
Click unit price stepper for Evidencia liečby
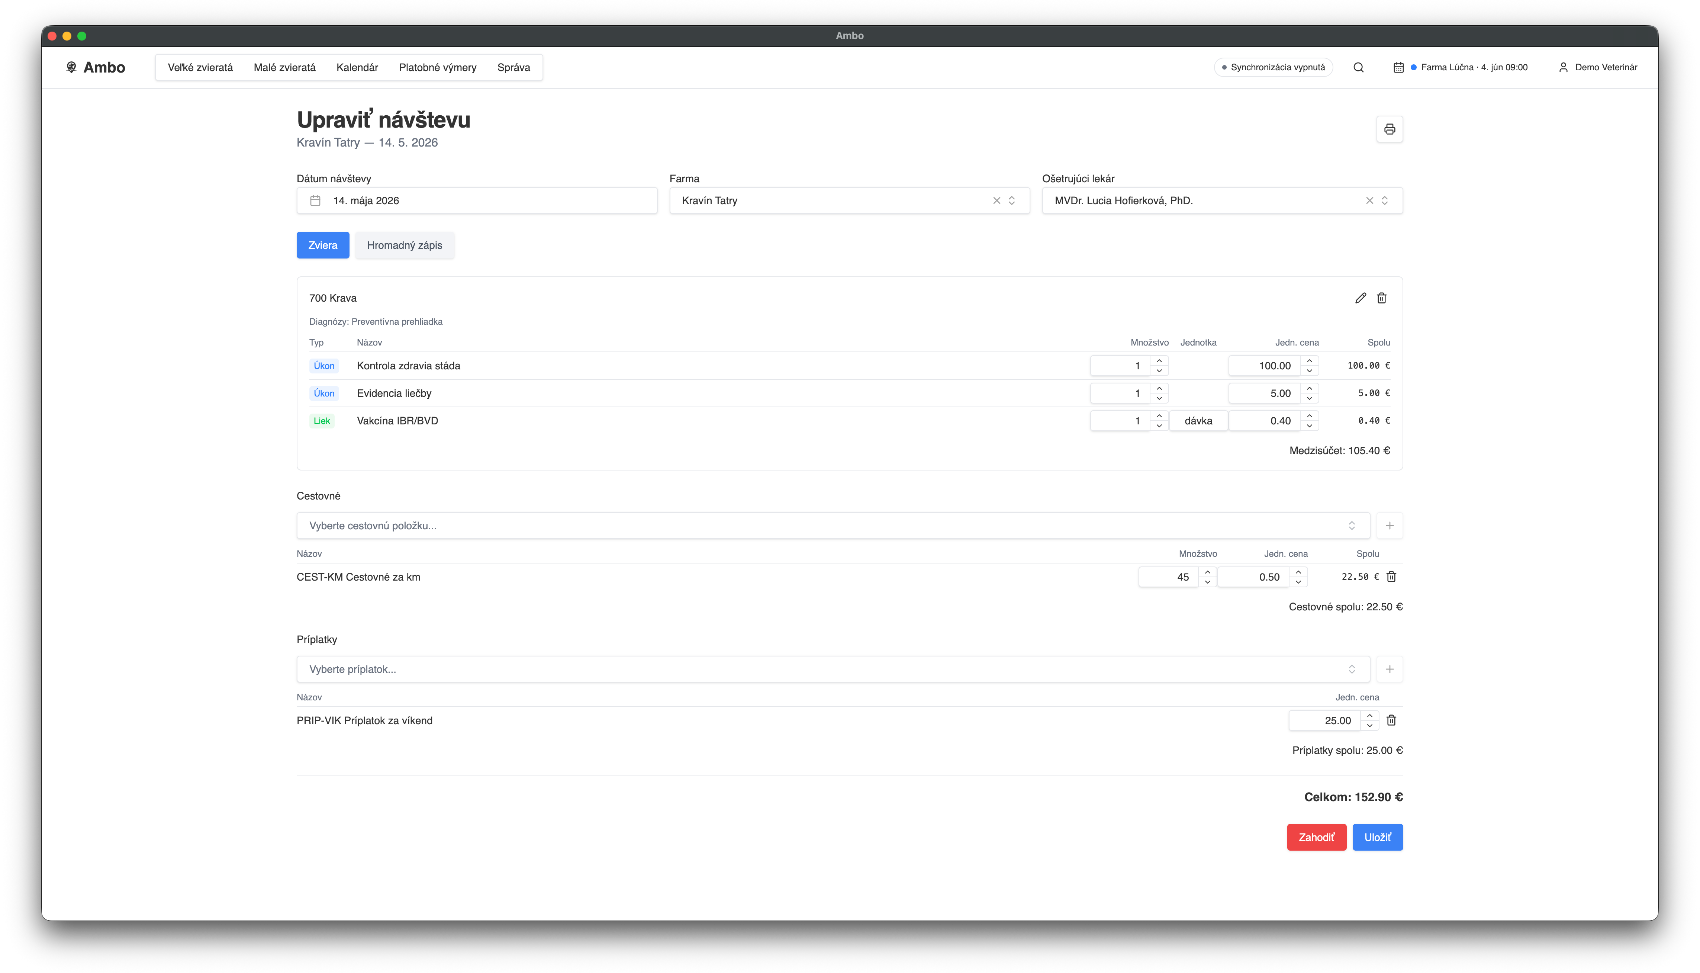(1310, 393)
